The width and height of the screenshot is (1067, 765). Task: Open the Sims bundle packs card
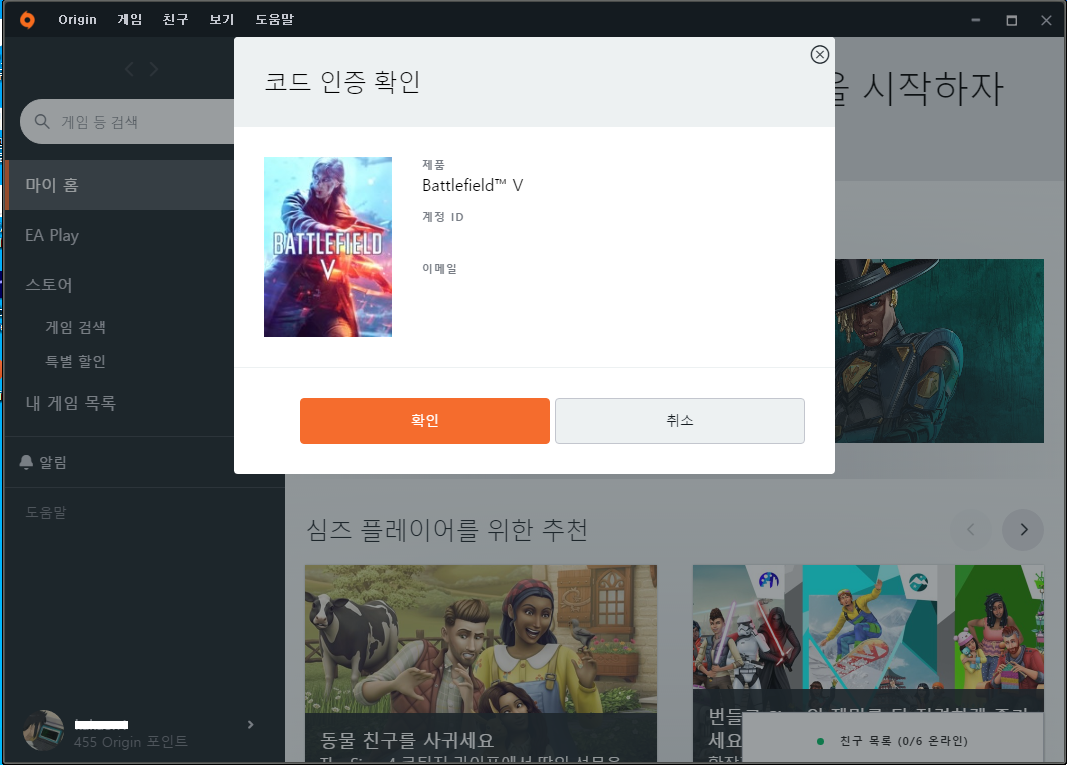868,640
